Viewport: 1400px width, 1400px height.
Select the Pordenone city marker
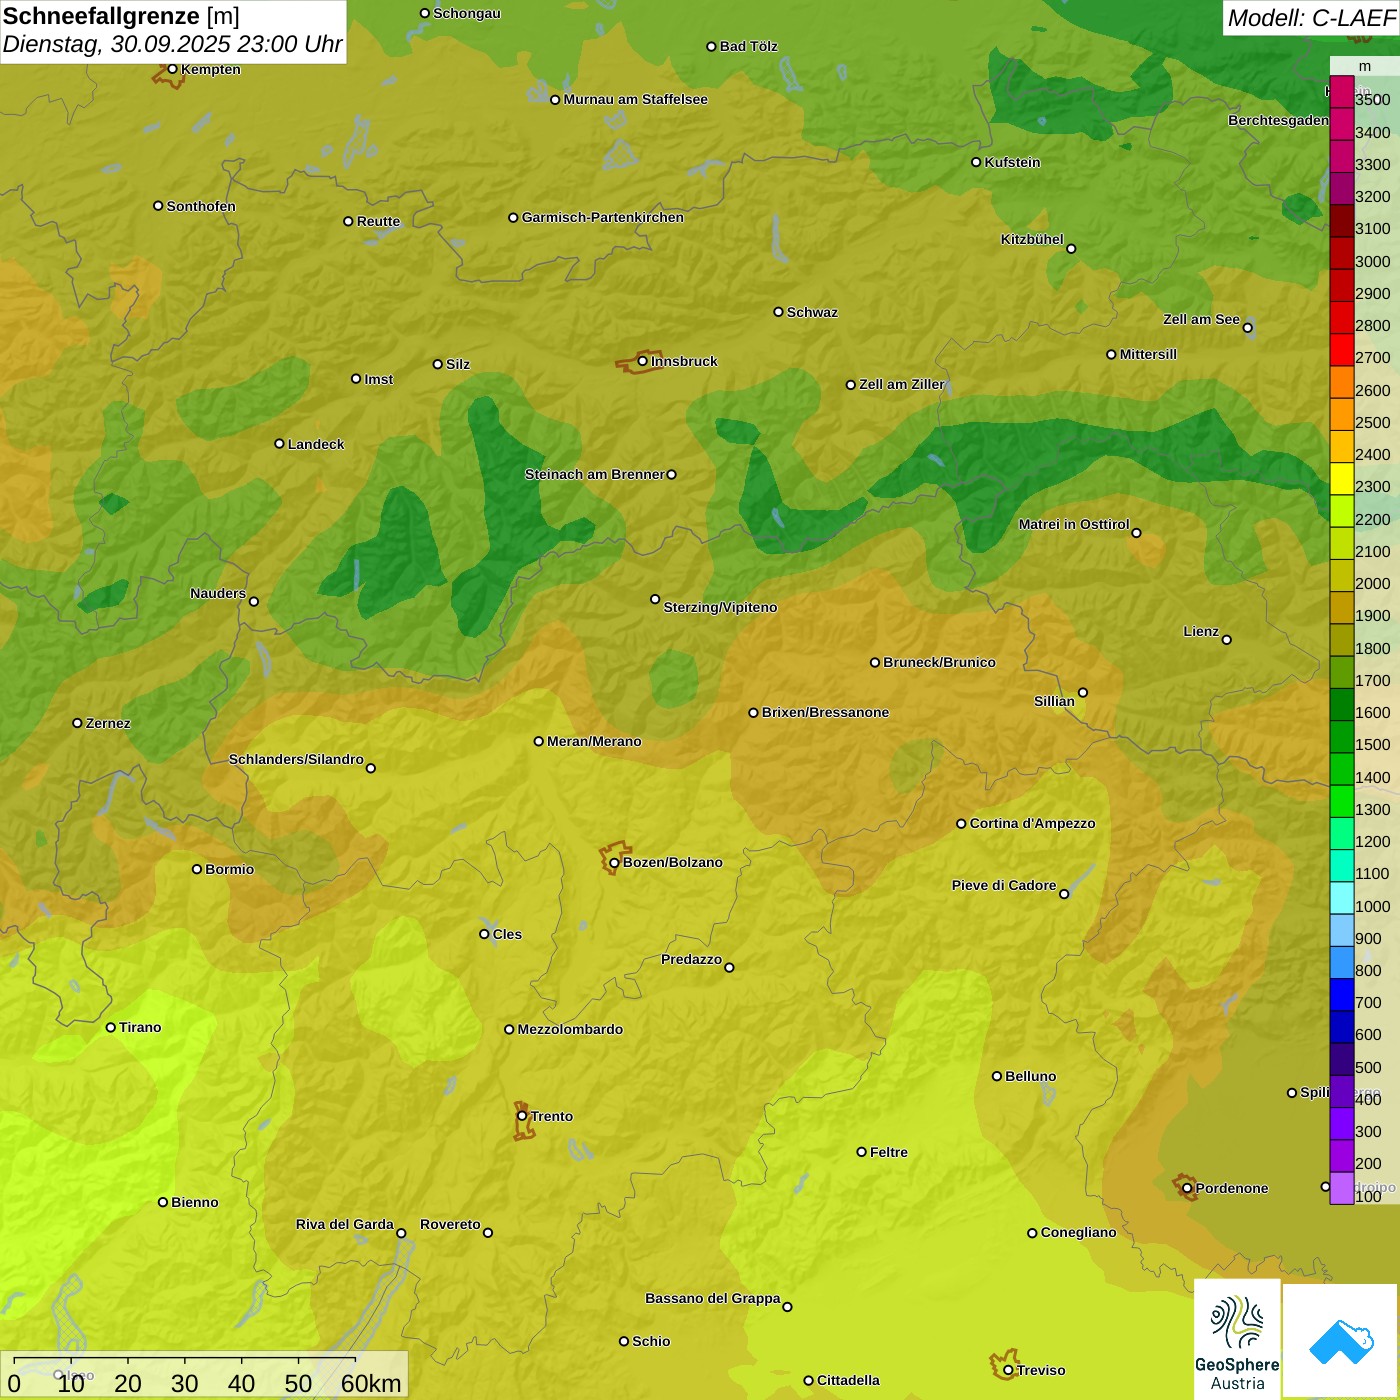[x=1187, y=1188]
